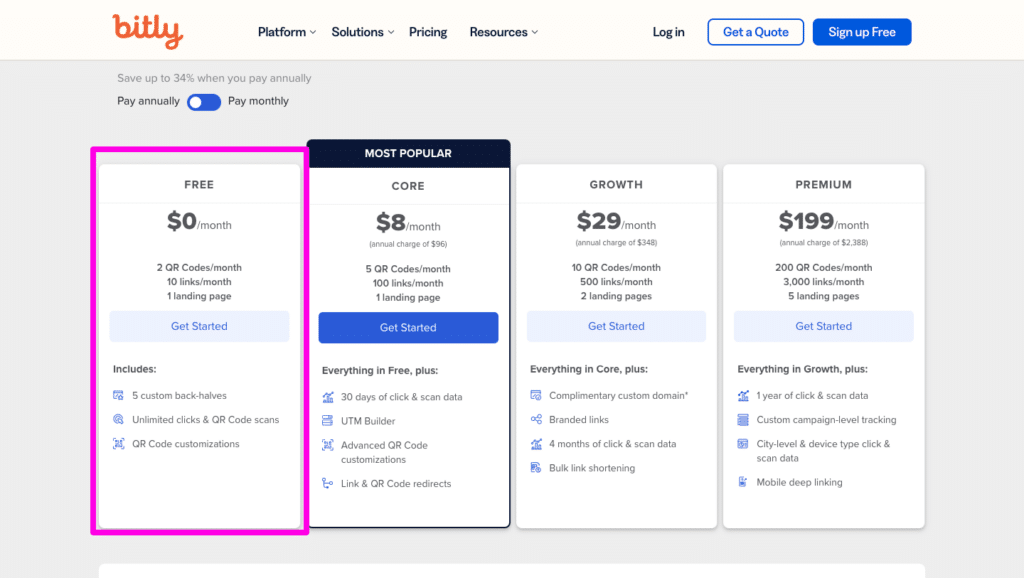Image resolution: width=1024 pixels, height=578 pixels.
Task: Click Log in
Action: pos(668,32)
